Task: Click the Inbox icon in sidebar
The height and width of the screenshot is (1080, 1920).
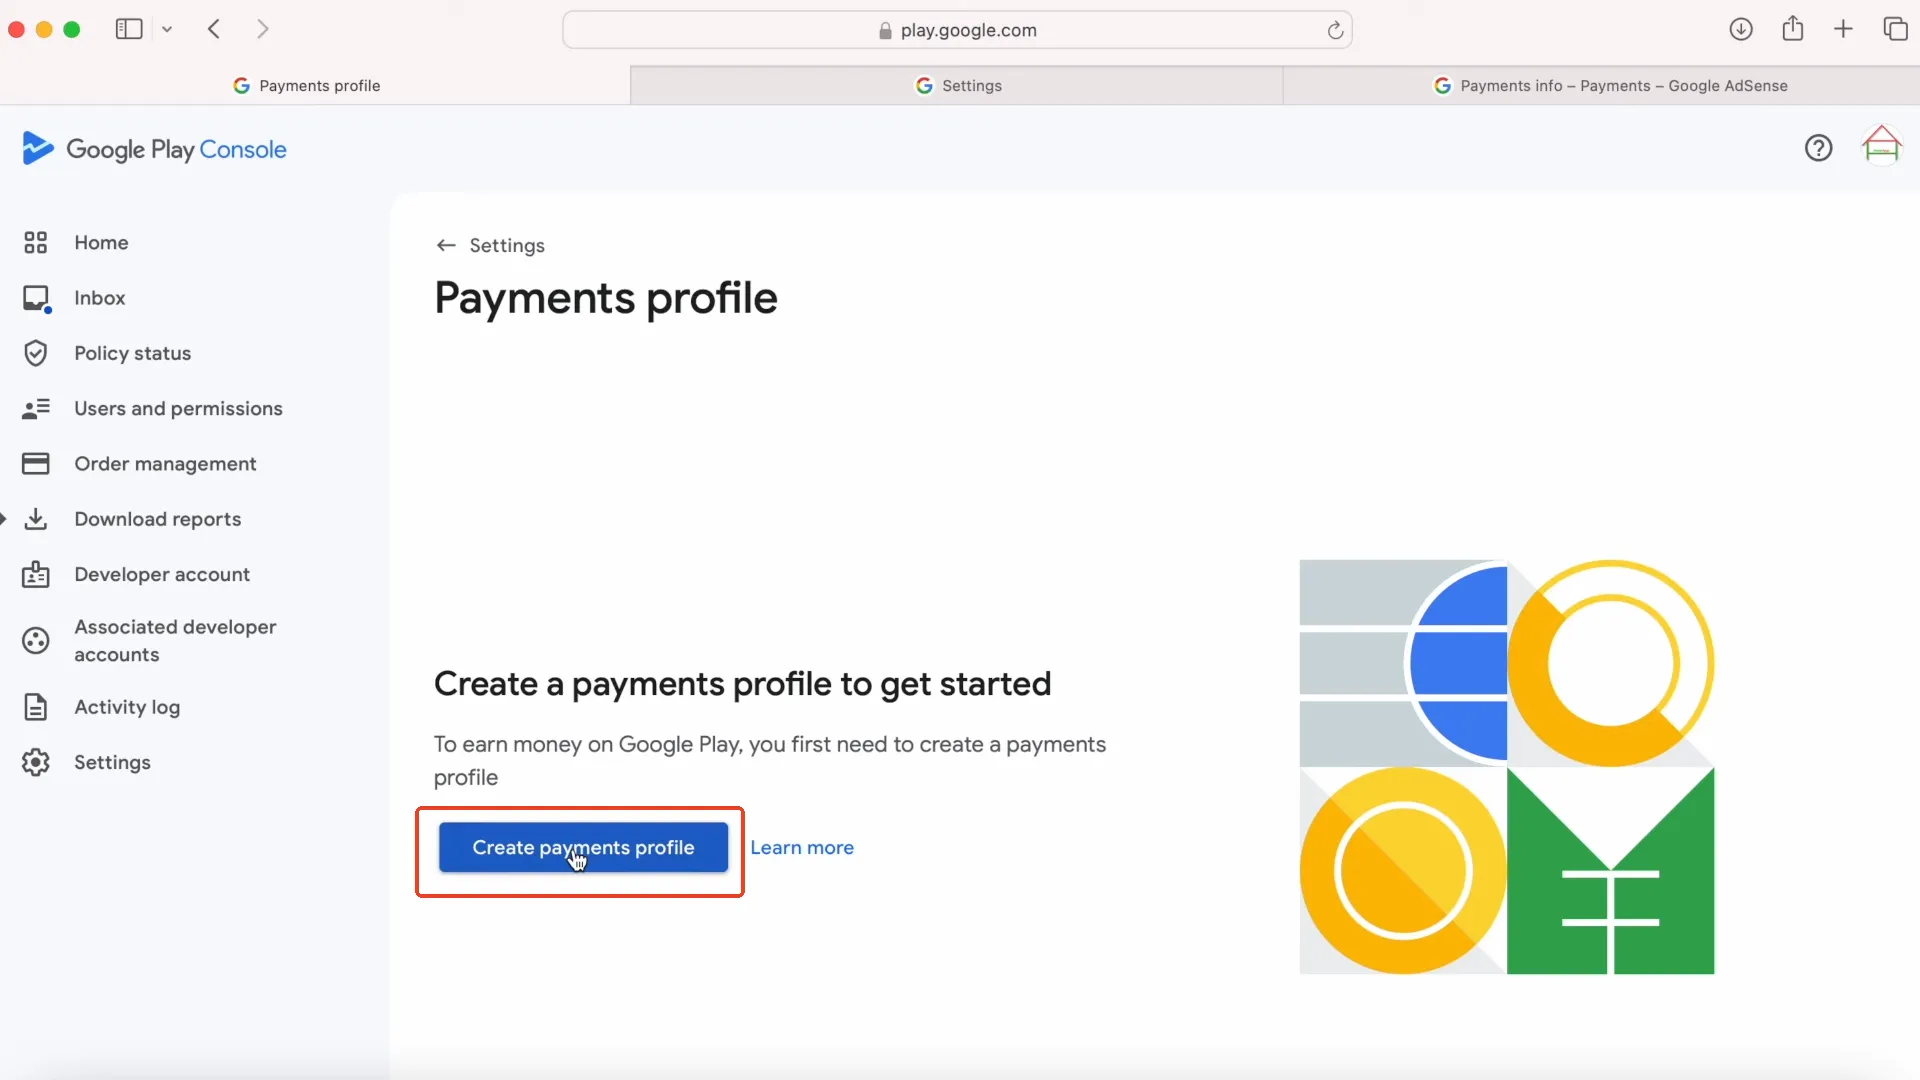Action: coord(36,298)
